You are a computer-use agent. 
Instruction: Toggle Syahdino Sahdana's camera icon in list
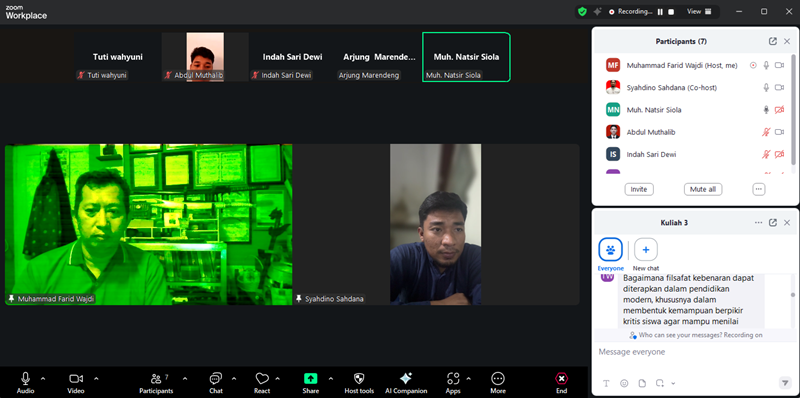click(779, 88)
